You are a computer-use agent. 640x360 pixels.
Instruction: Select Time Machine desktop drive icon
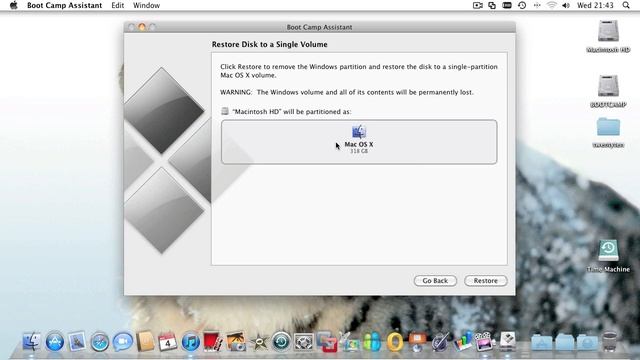(x=608, y=250)
